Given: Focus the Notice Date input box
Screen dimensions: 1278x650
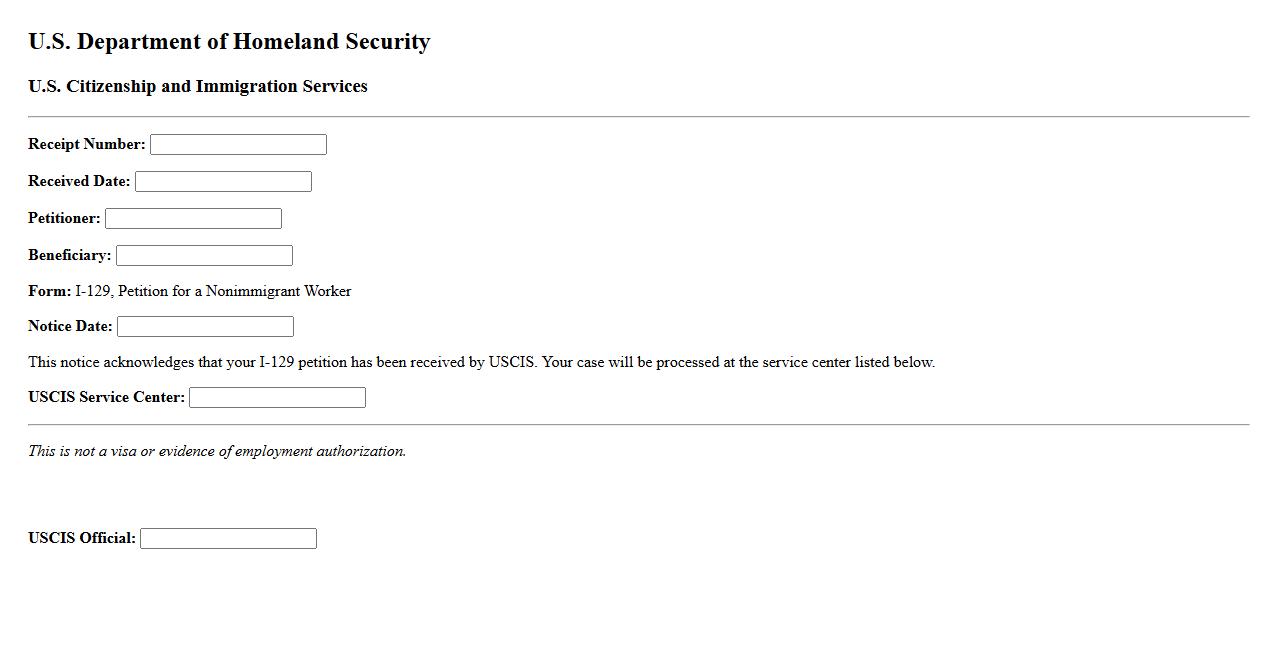Looking at the screenshot, I should click(x=205, y=327).
